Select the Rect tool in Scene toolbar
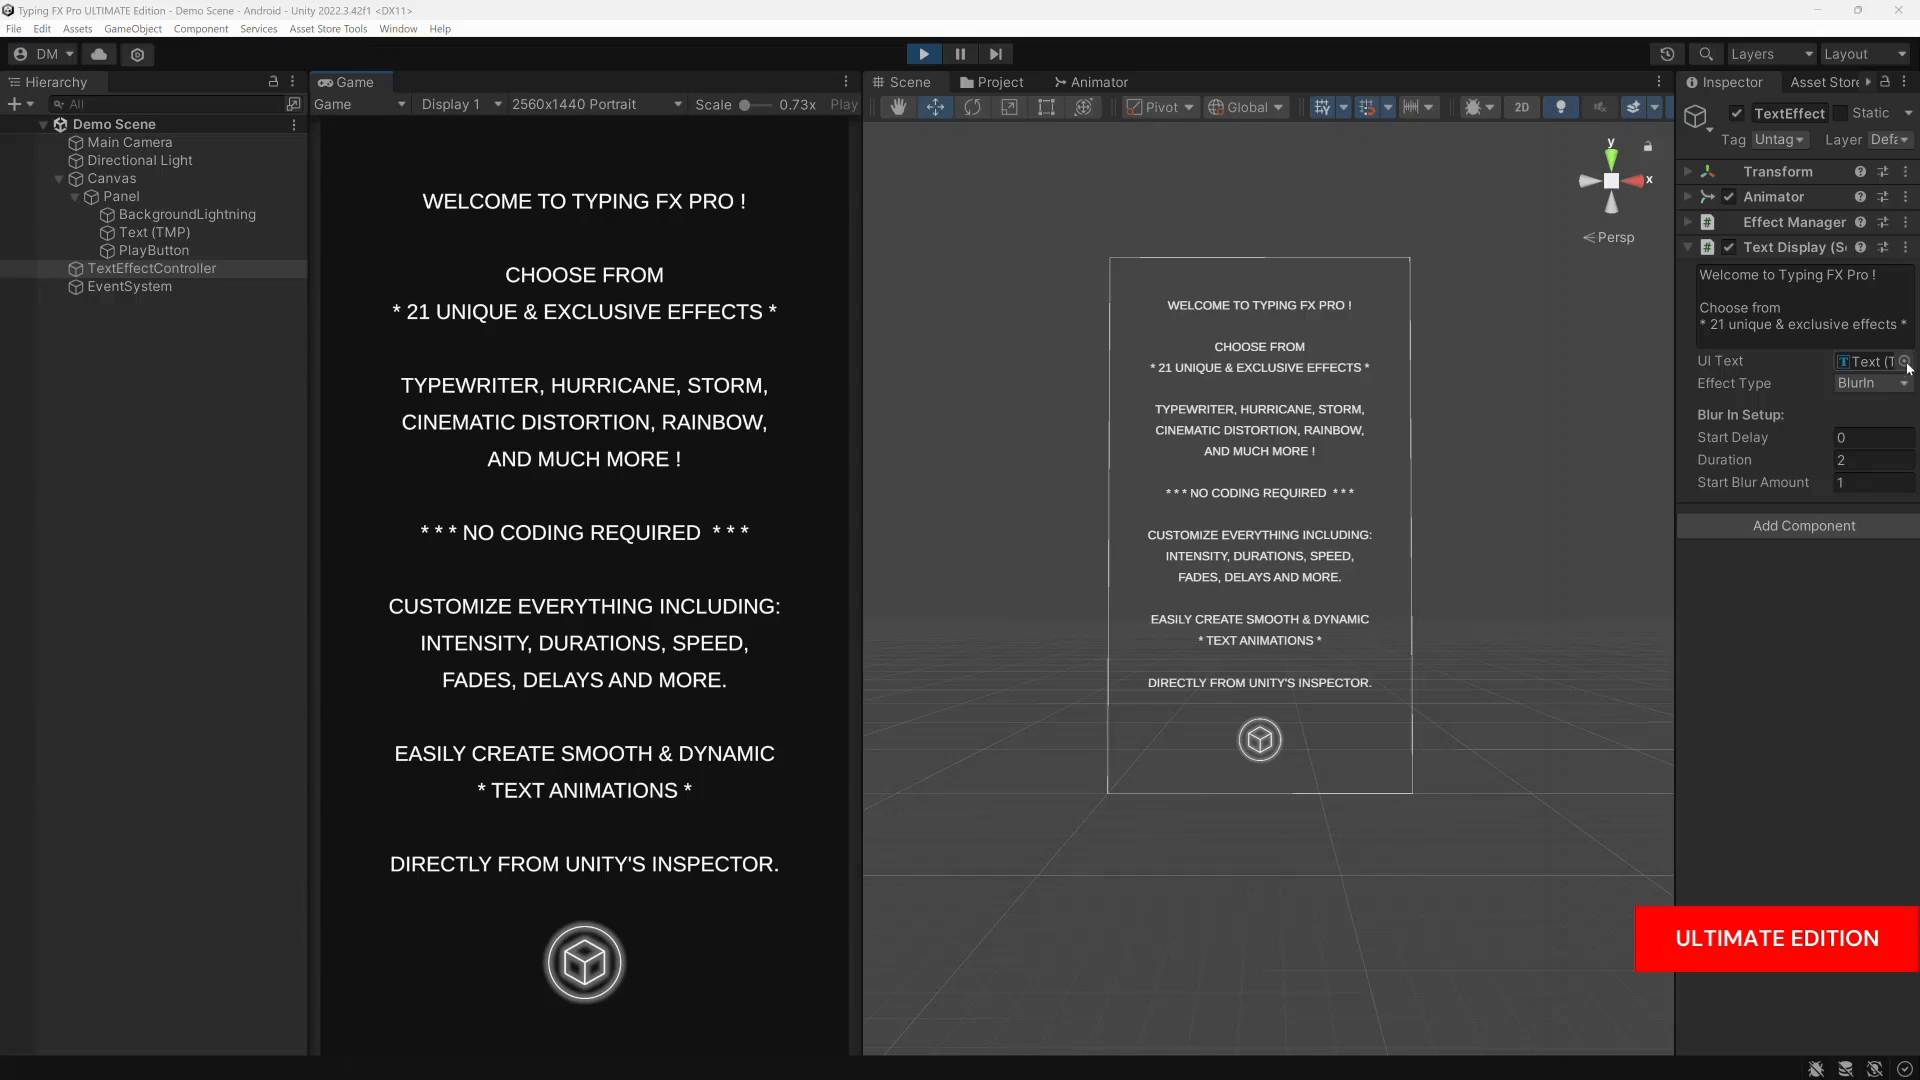This screenshot has width=1920, height=1080. click(x=1046, y=107)
